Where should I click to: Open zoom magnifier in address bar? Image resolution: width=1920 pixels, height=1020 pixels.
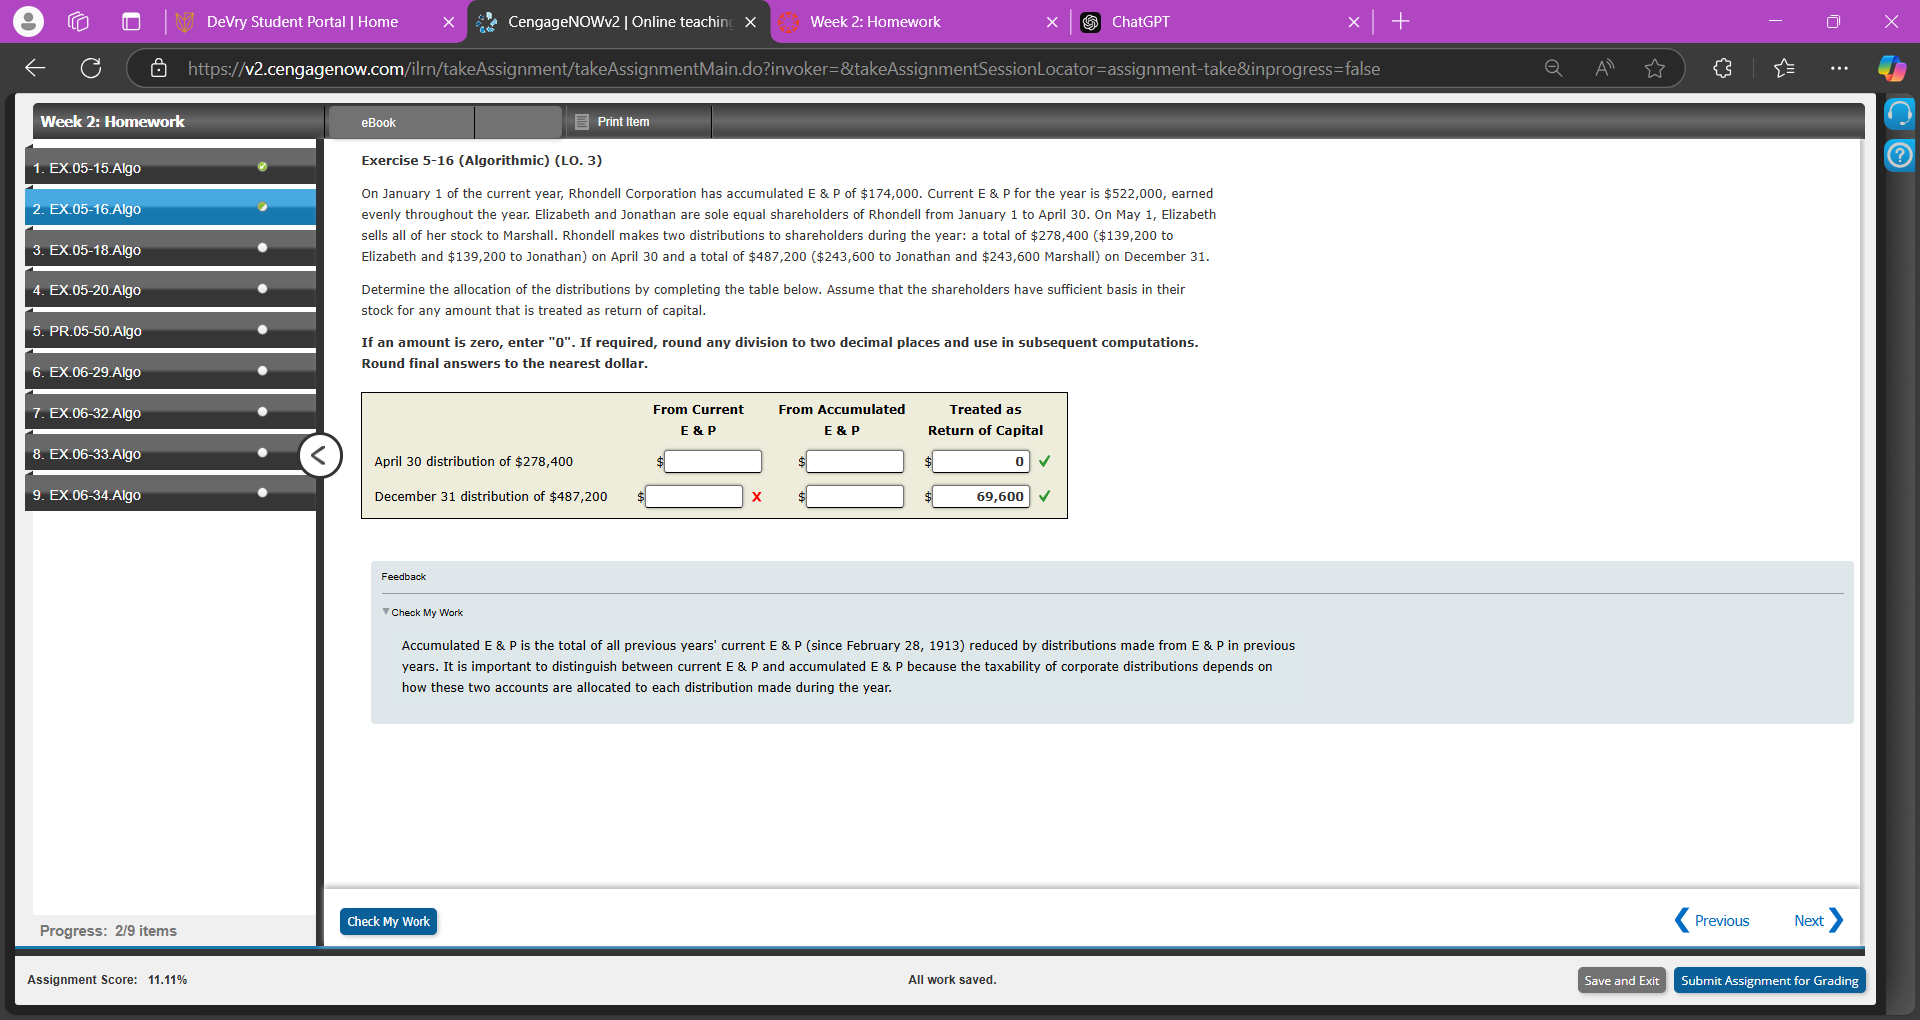[1553, 68]
